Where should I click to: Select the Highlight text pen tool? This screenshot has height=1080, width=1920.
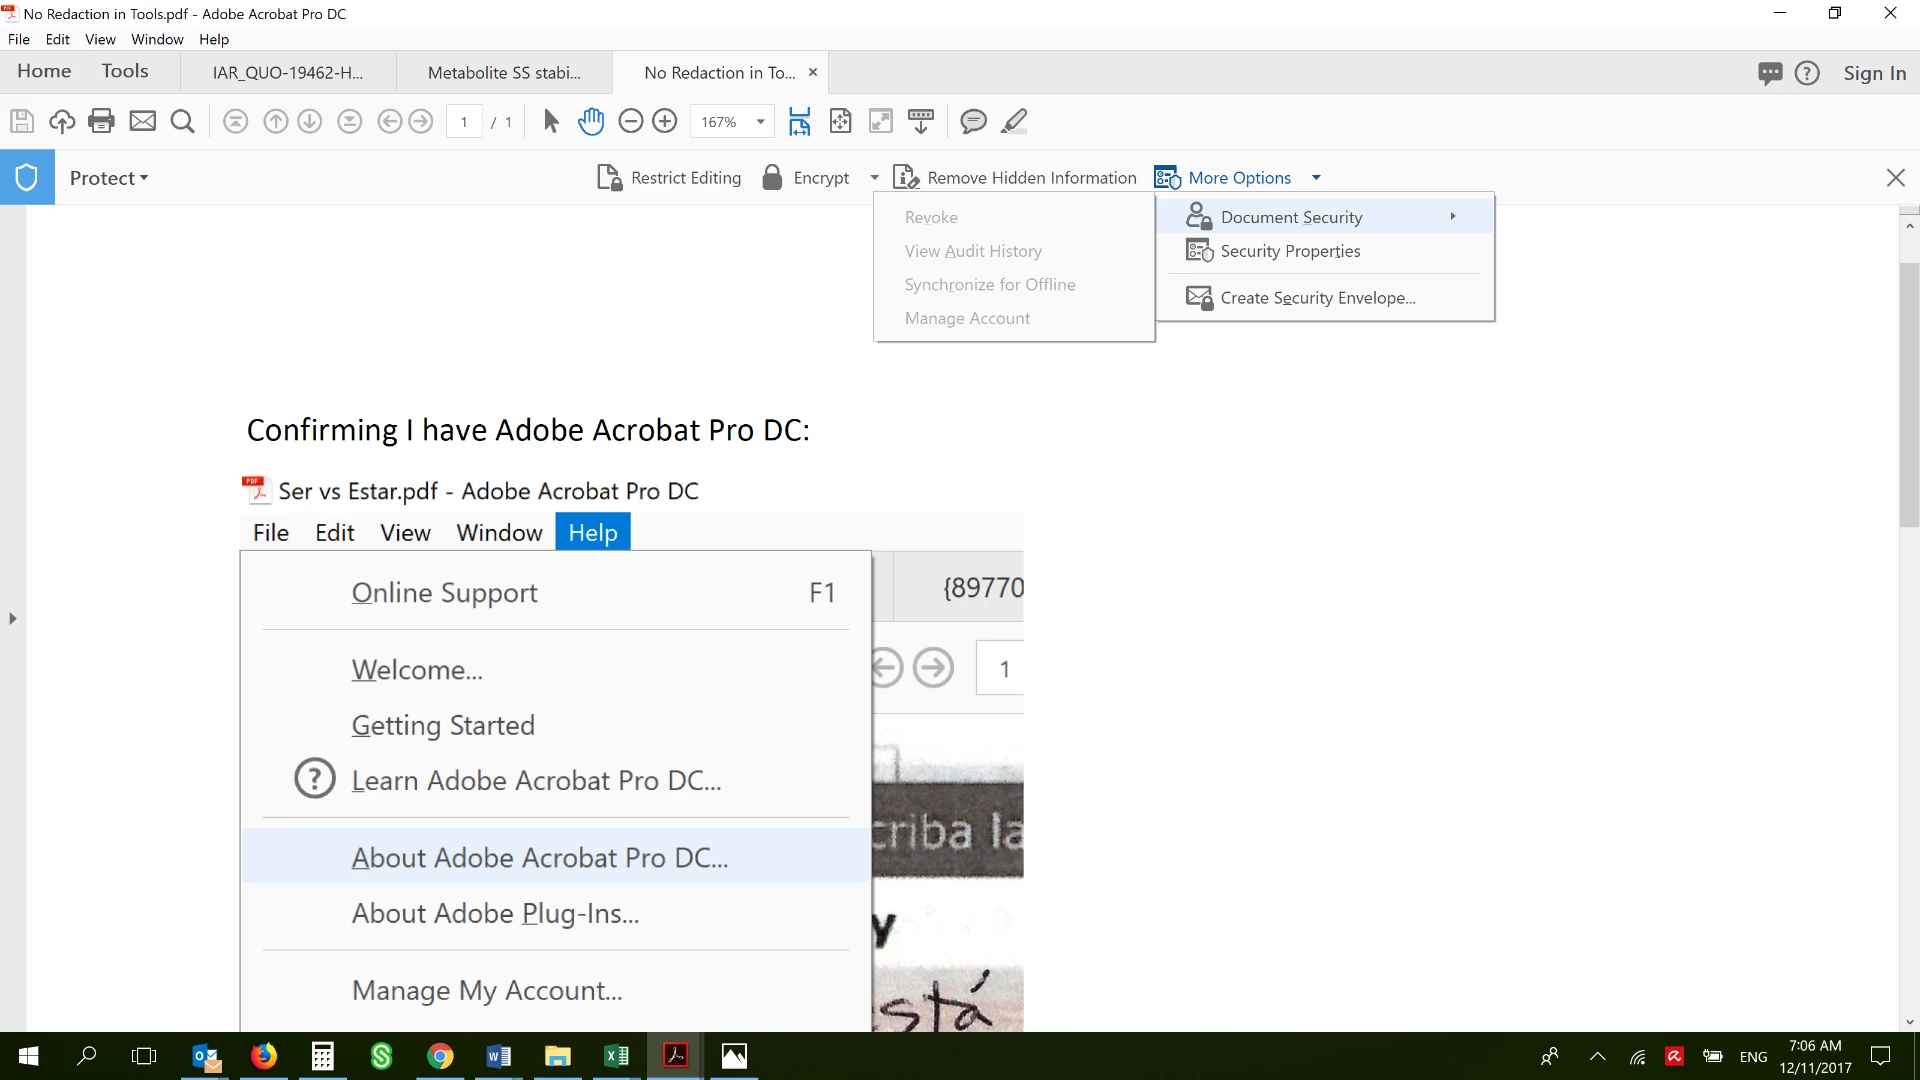pyautogui.click(x=1014, y=122)
